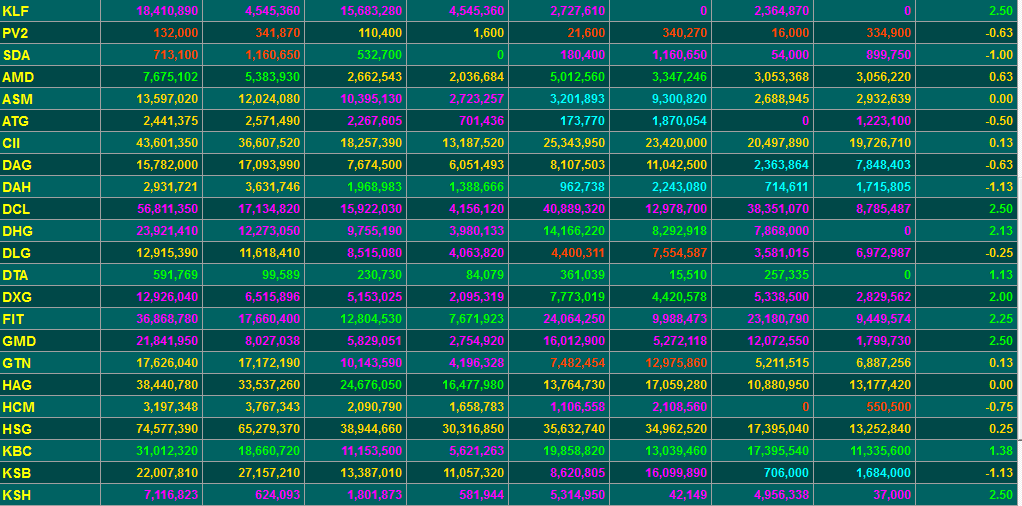The width and height of the screenshot is (1022, 506).
Task: Select the 7,675,102 cell for AMD
Action: [x=171, y=78]
